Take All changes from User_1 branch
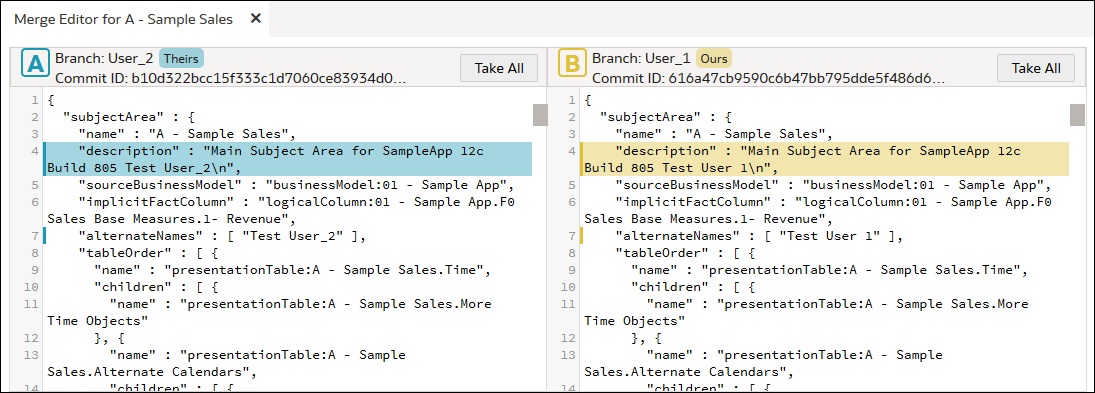Viewport: 1095px width, 393px height. (1036, 68)
